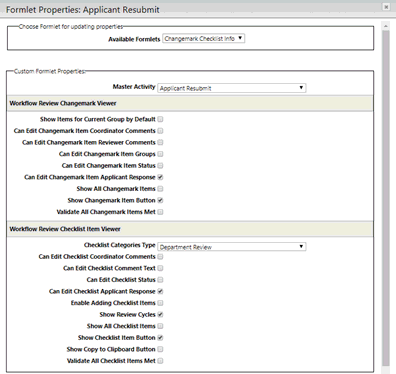
Task: Uncheck Can Edit Checklist Applicant Response
Action: (160, 291)
